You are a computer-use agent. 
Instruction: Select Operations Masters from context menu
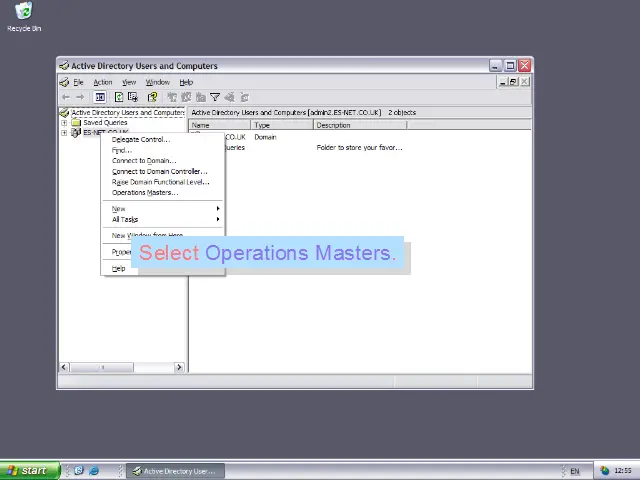point(163,193)
